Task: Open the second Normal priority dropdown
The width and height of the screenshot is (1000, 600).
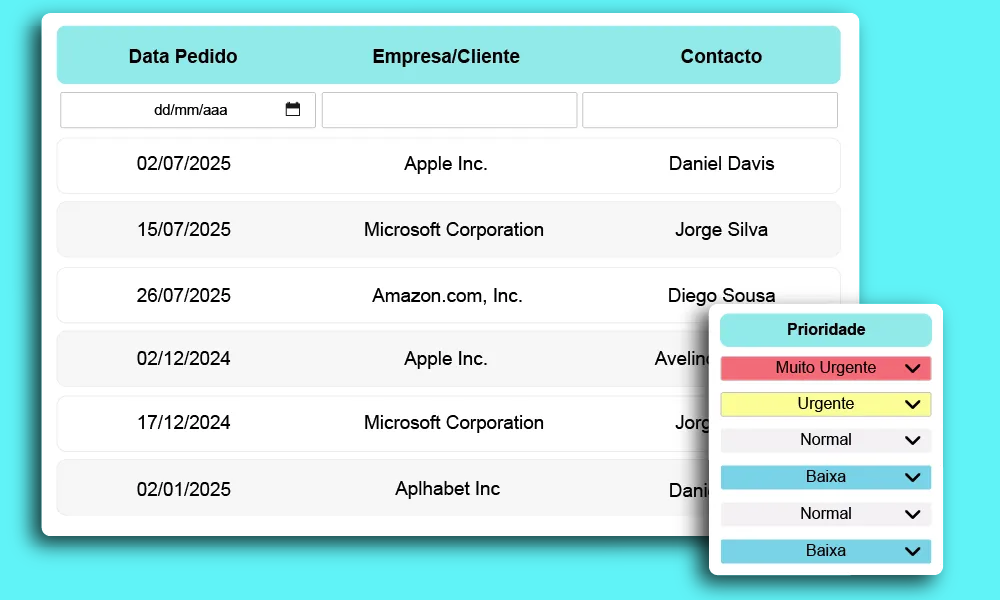Action: tap(911, 514)
